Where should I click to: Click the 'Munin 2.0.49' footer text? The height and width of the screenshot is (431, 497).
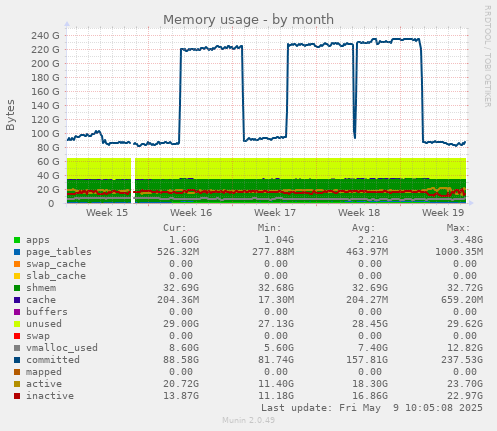pos(248,420)
